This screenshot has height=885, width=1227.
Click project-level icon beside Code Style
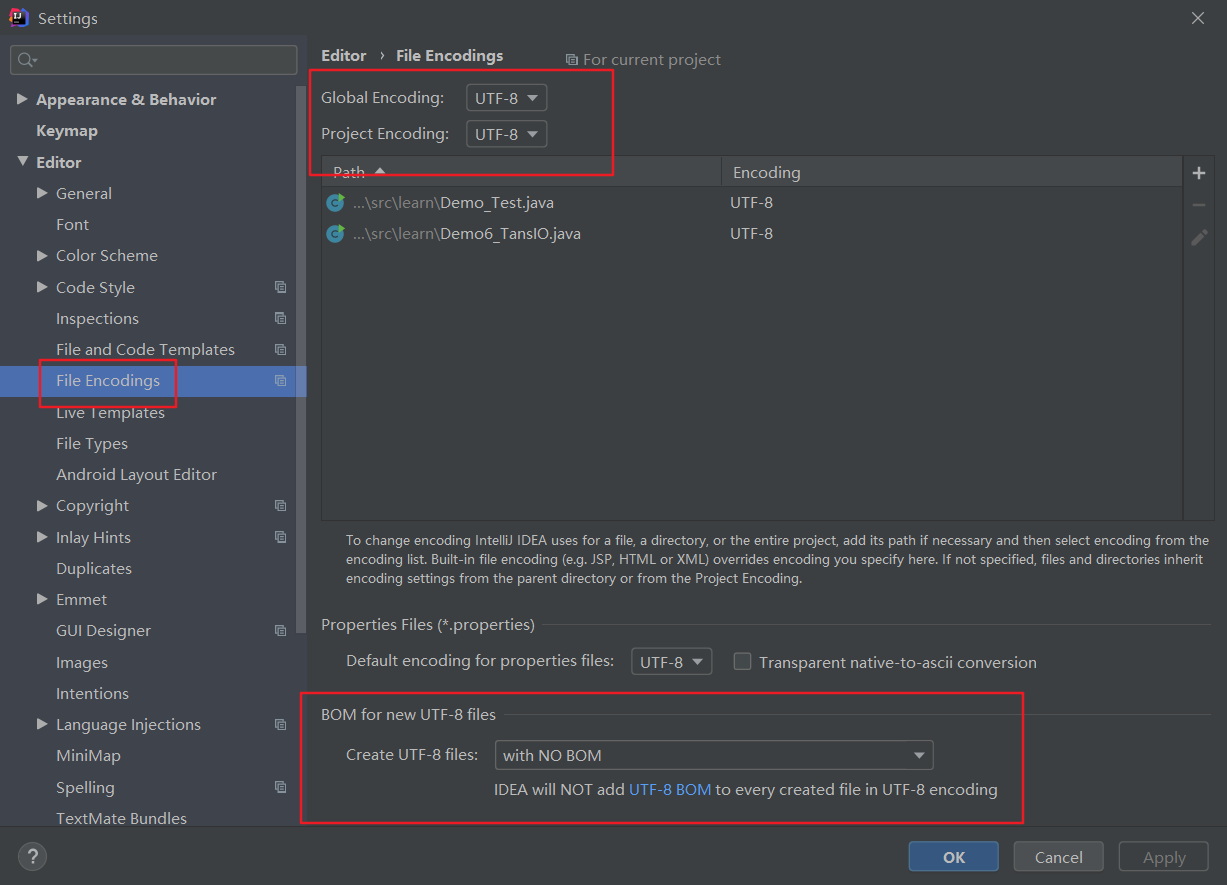[280, 287]
